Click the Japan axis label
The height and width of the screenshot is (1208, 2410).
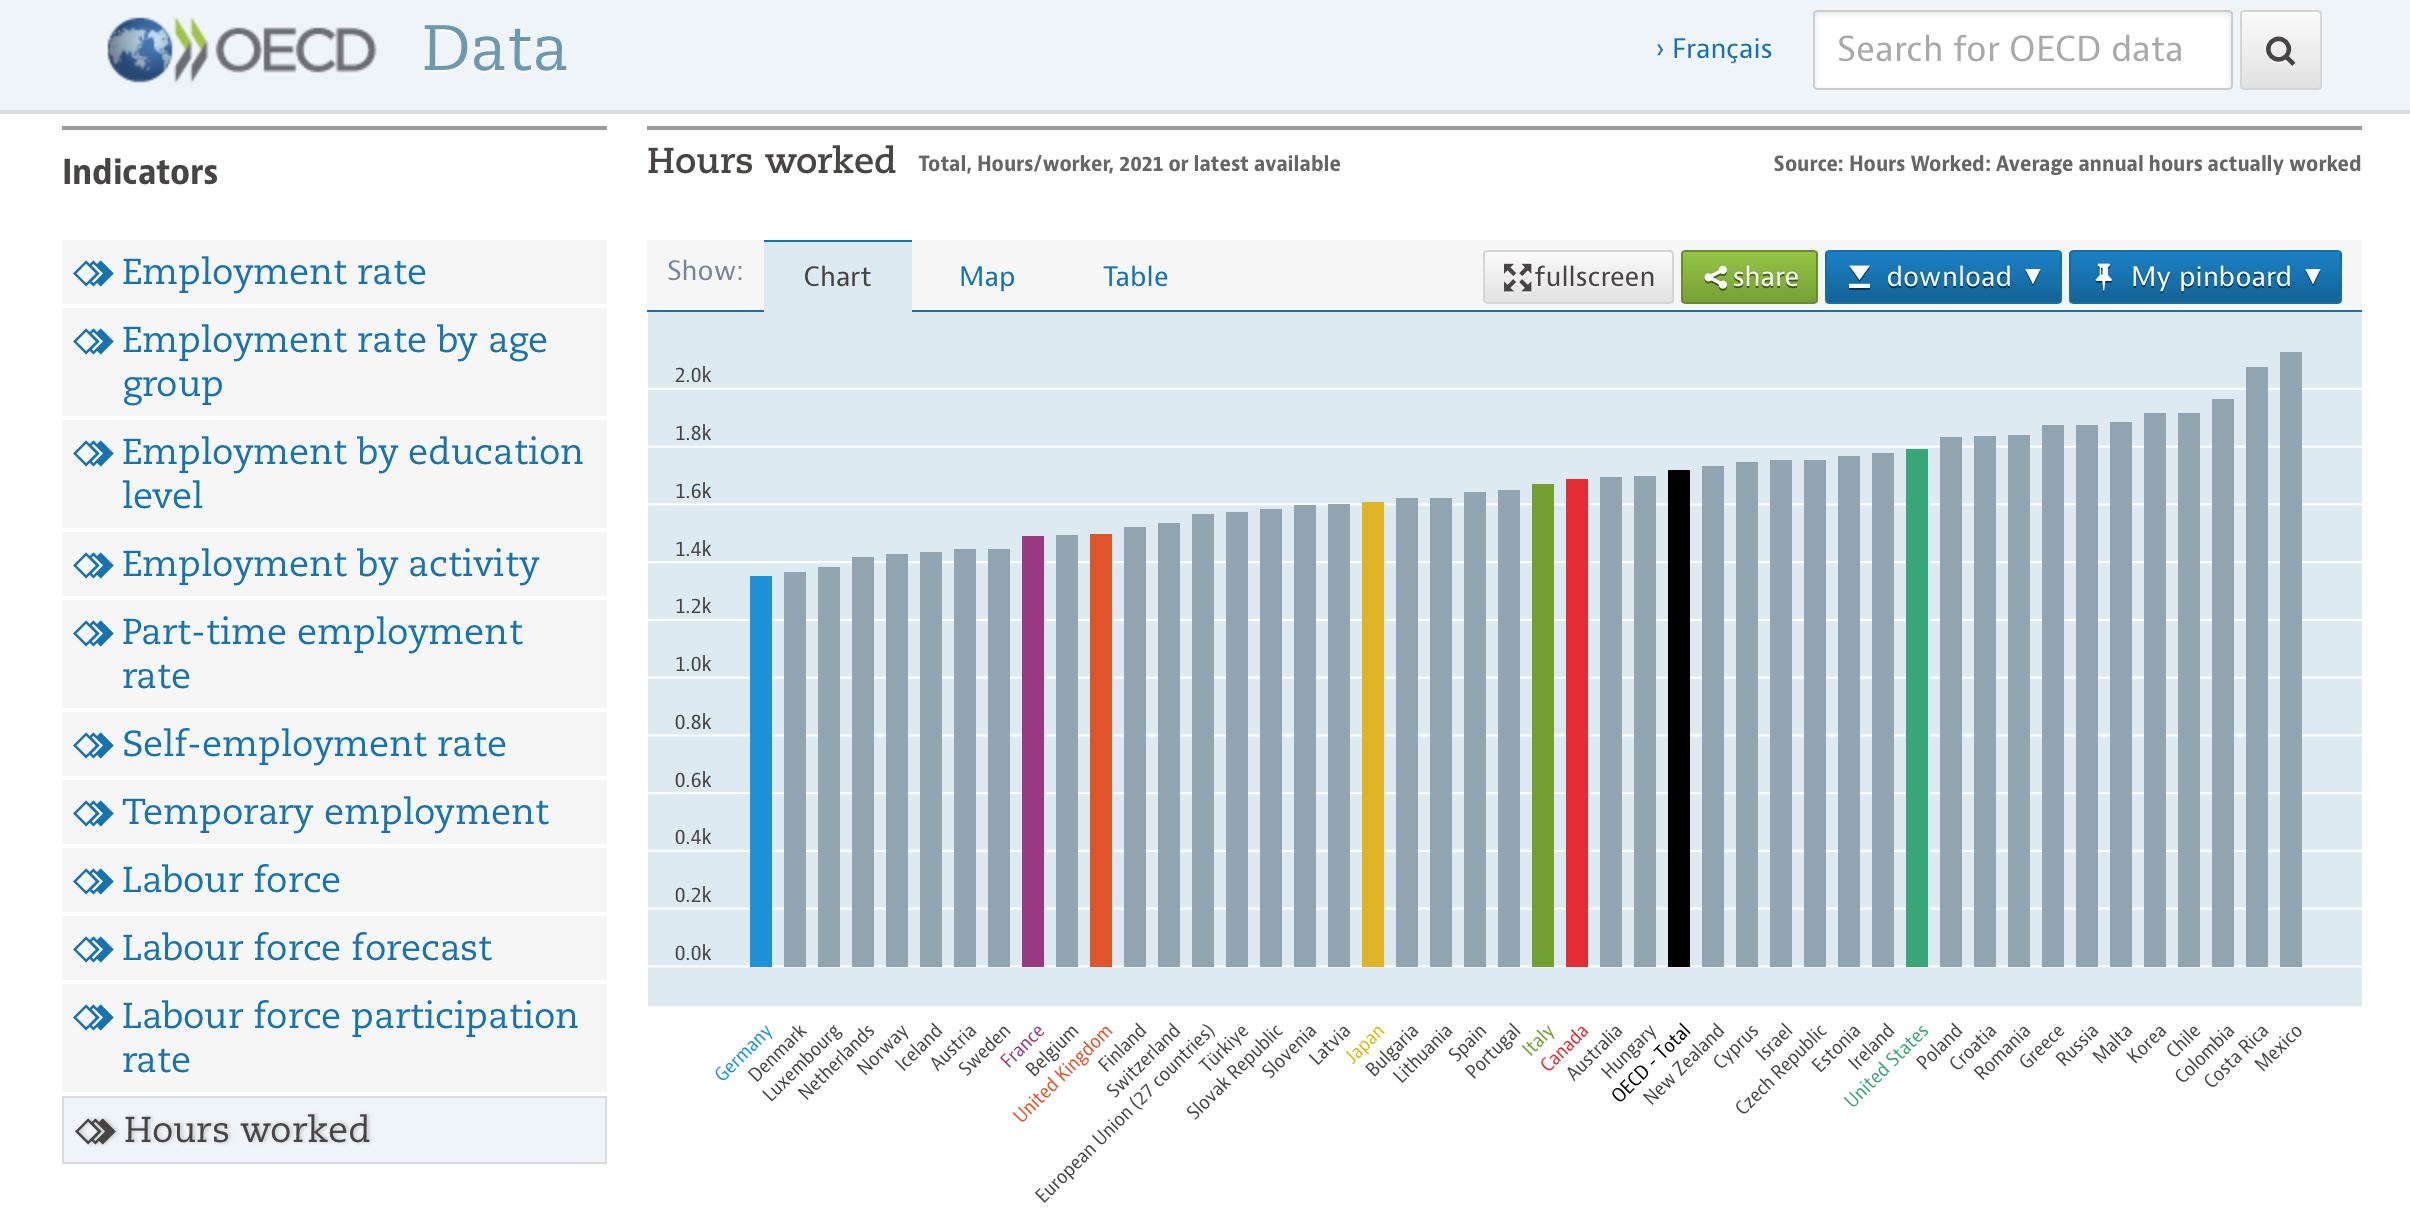[1365, 1042]
